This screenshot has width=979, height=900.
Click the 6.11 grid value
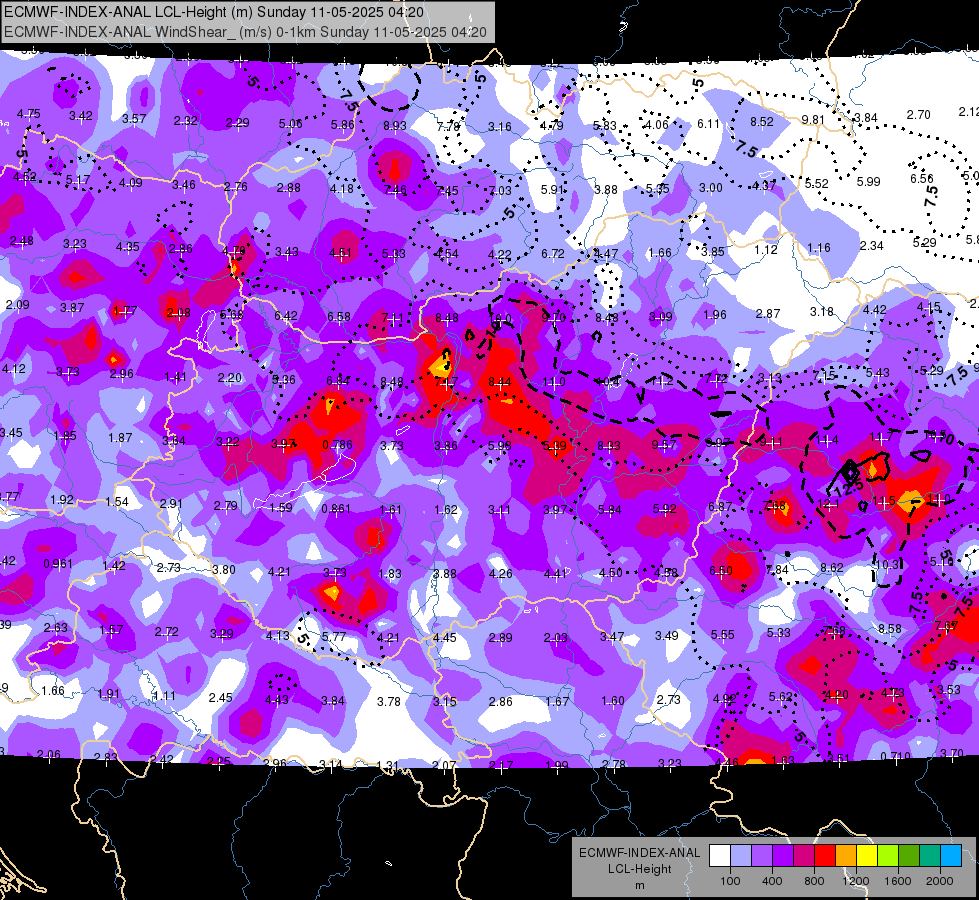point(708,124)
